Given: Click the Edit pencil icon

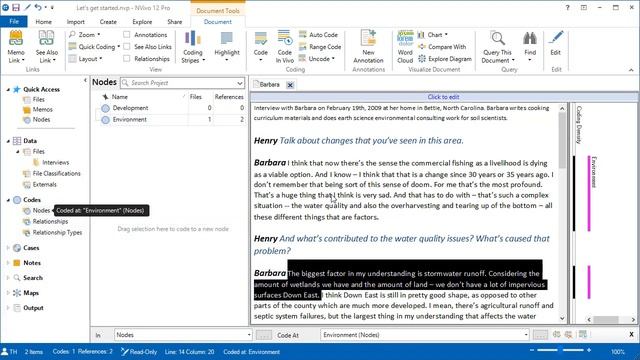Looking at the screenshot, I should (556, 43).
